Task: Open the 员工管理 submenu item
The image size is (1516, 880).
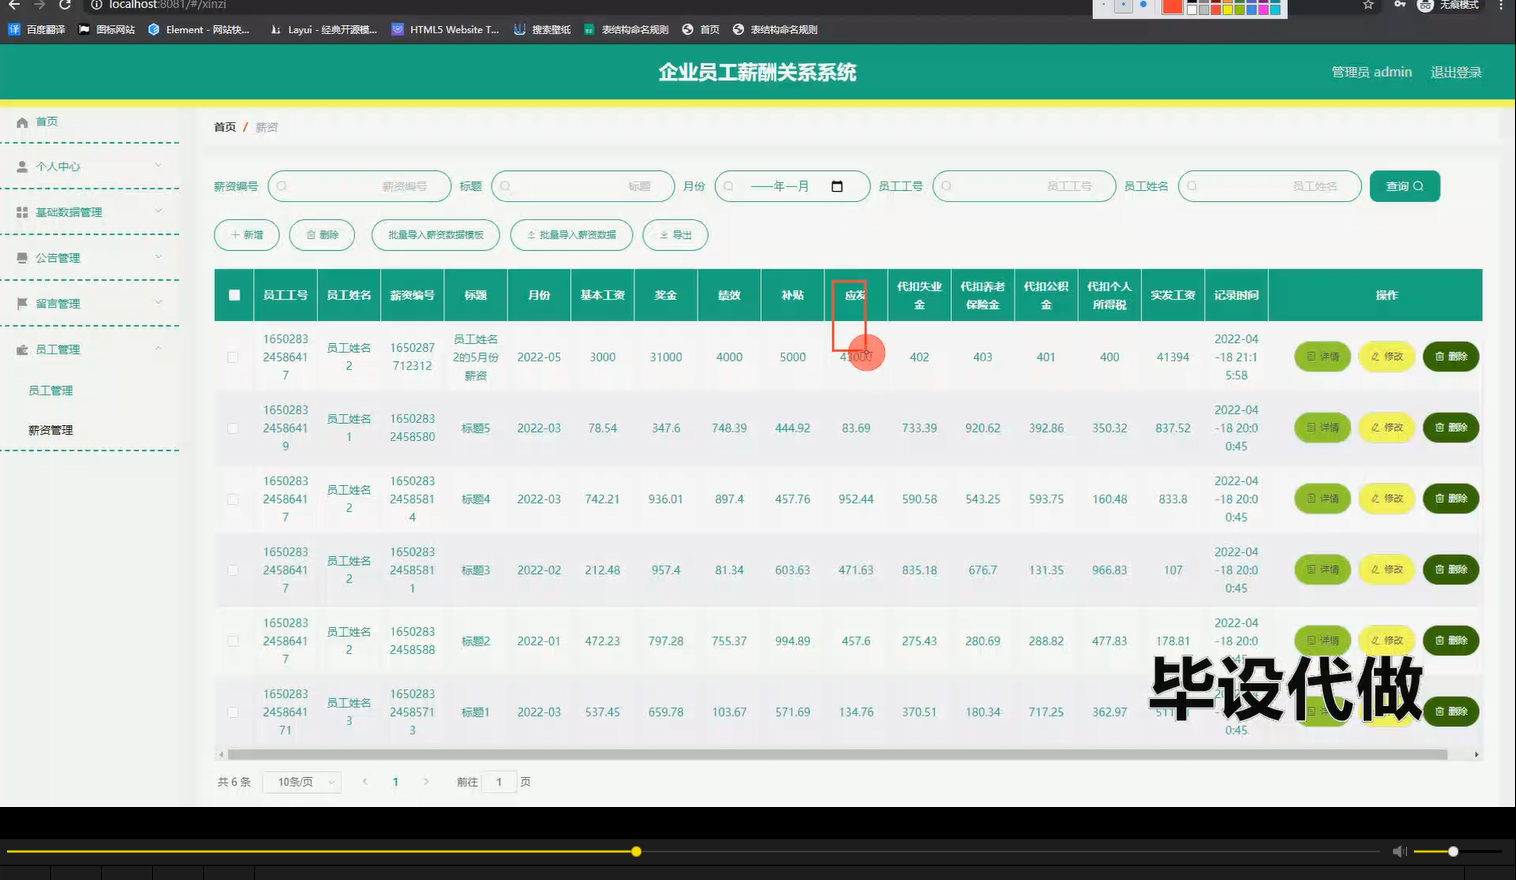Action: 51,391
